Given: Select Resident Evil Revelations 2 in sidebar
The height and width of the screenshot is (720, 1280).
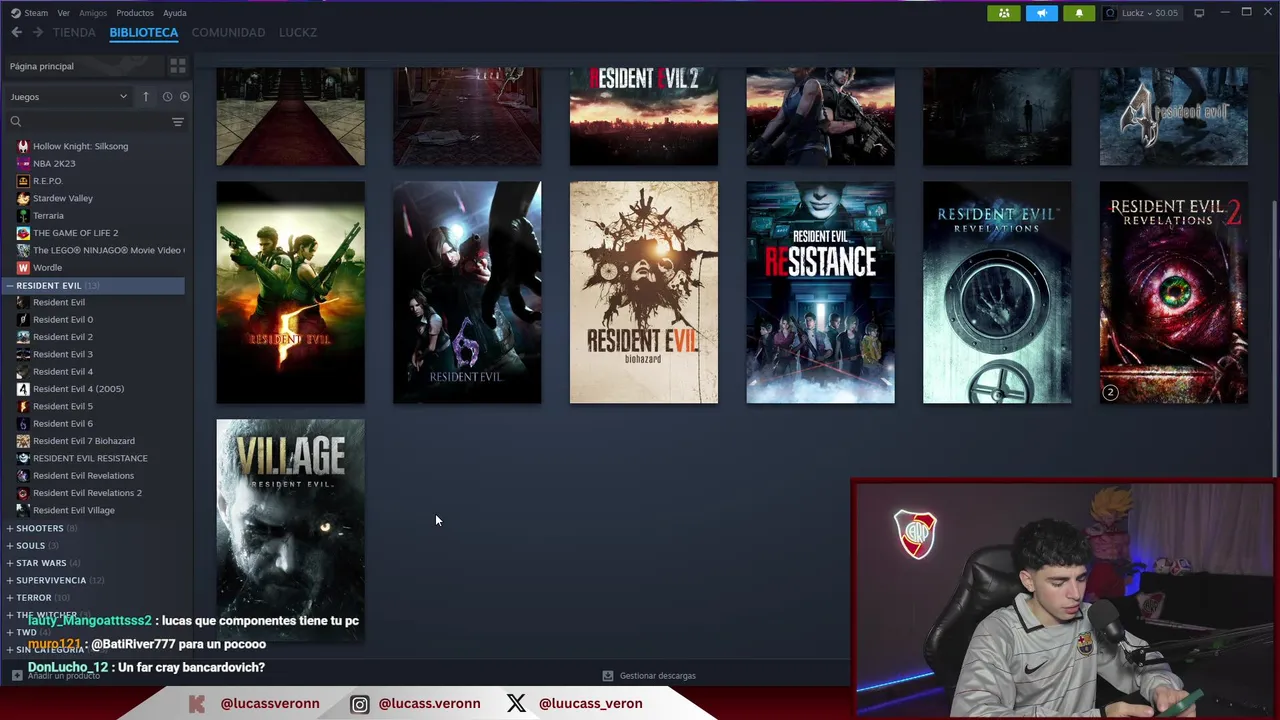Looking at the screenshot, I should 87,493.
